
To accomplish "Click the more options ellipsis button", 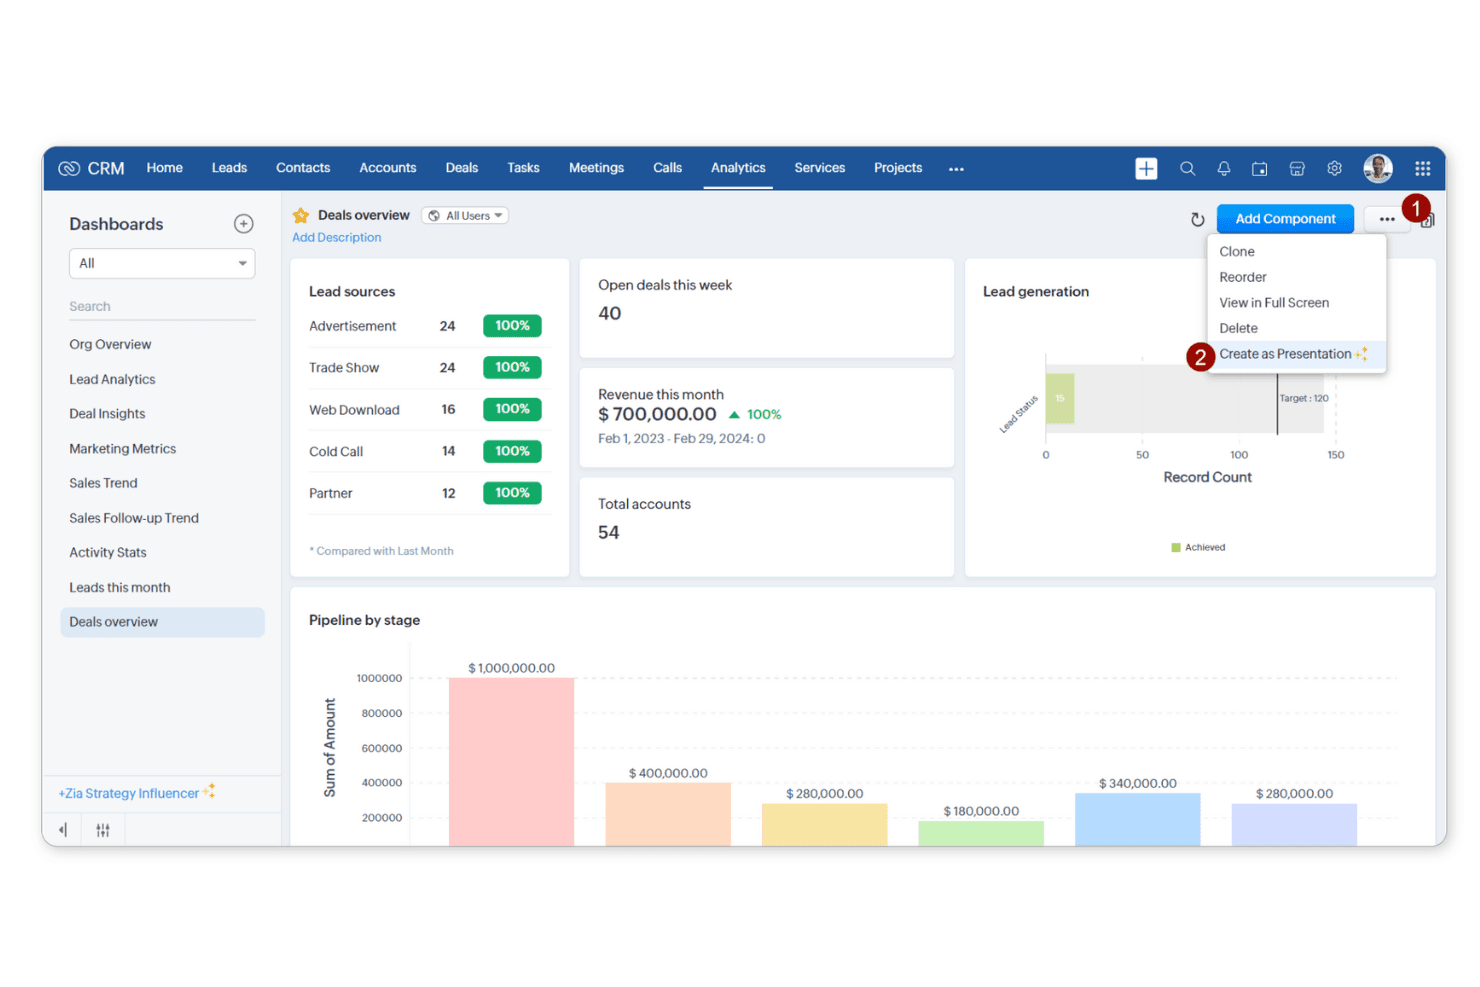I will (1387, 219).
